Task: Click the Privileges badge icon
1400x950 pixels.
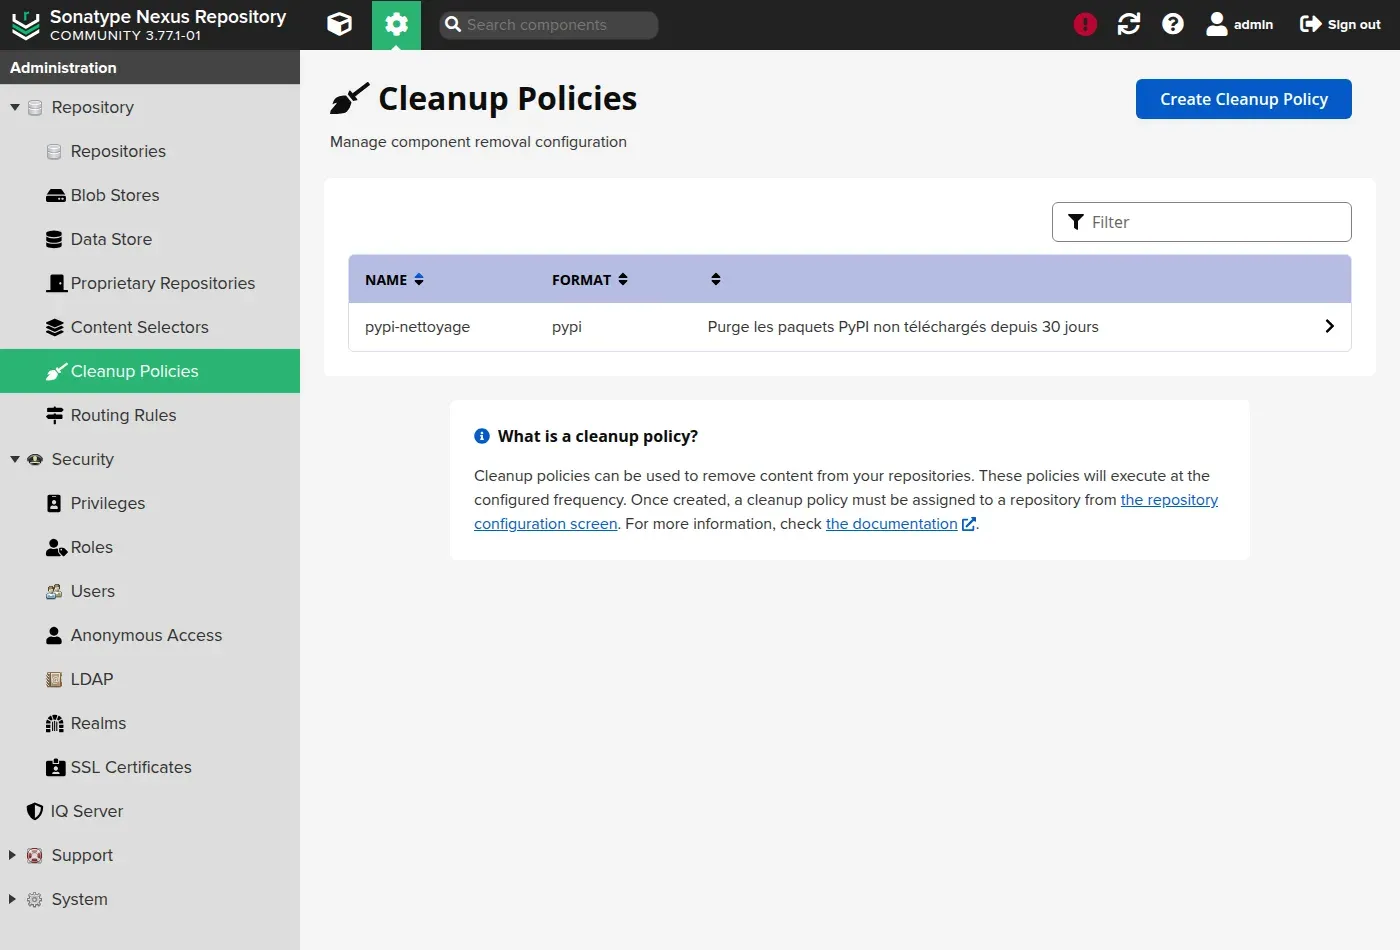Action: (x=54, y=503)
